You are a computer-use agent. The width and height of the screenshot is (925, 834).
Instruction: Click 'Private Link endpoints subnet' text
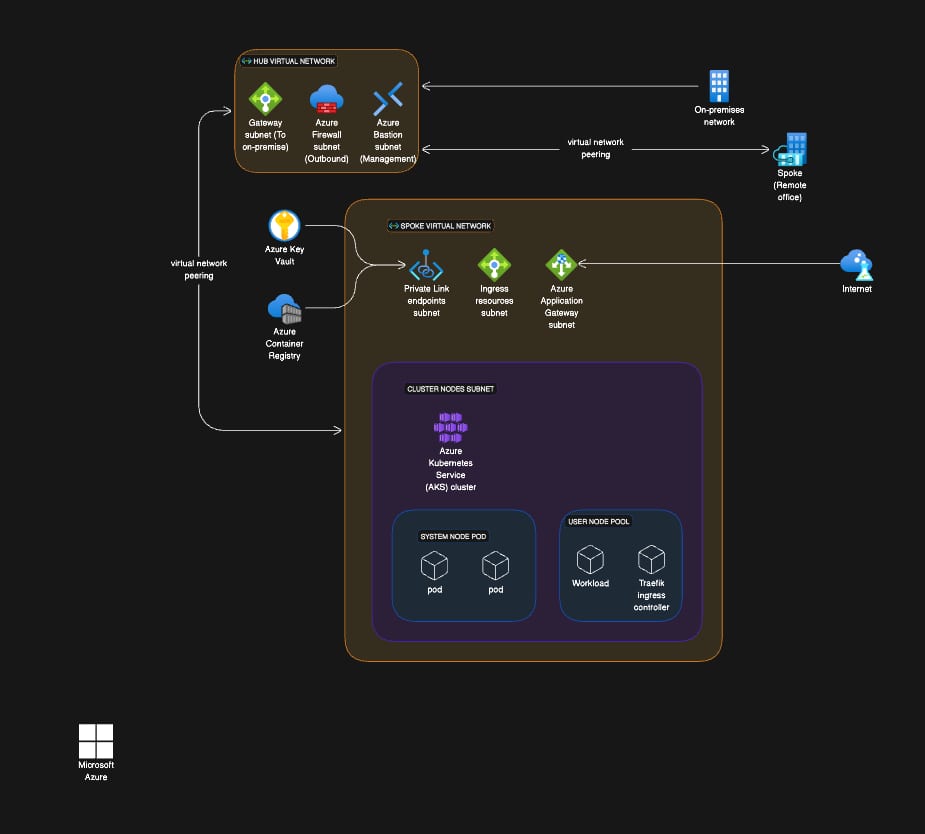(x=426, y=300)
